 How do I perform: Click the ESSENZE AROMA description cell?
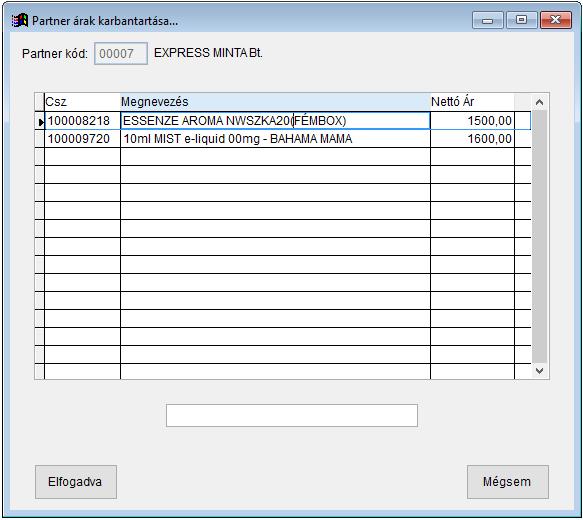coord(275,121)
